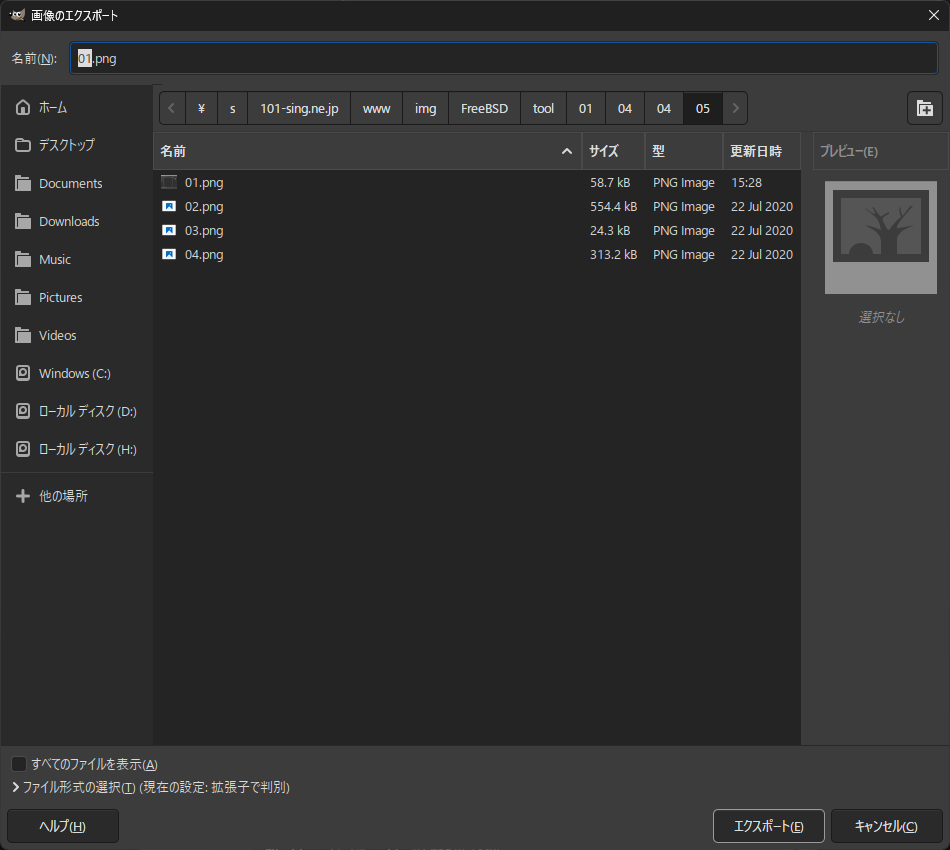950x850 pixels.
Task: Click the right arrow of the path bar
Action: [x=735, y=108]
